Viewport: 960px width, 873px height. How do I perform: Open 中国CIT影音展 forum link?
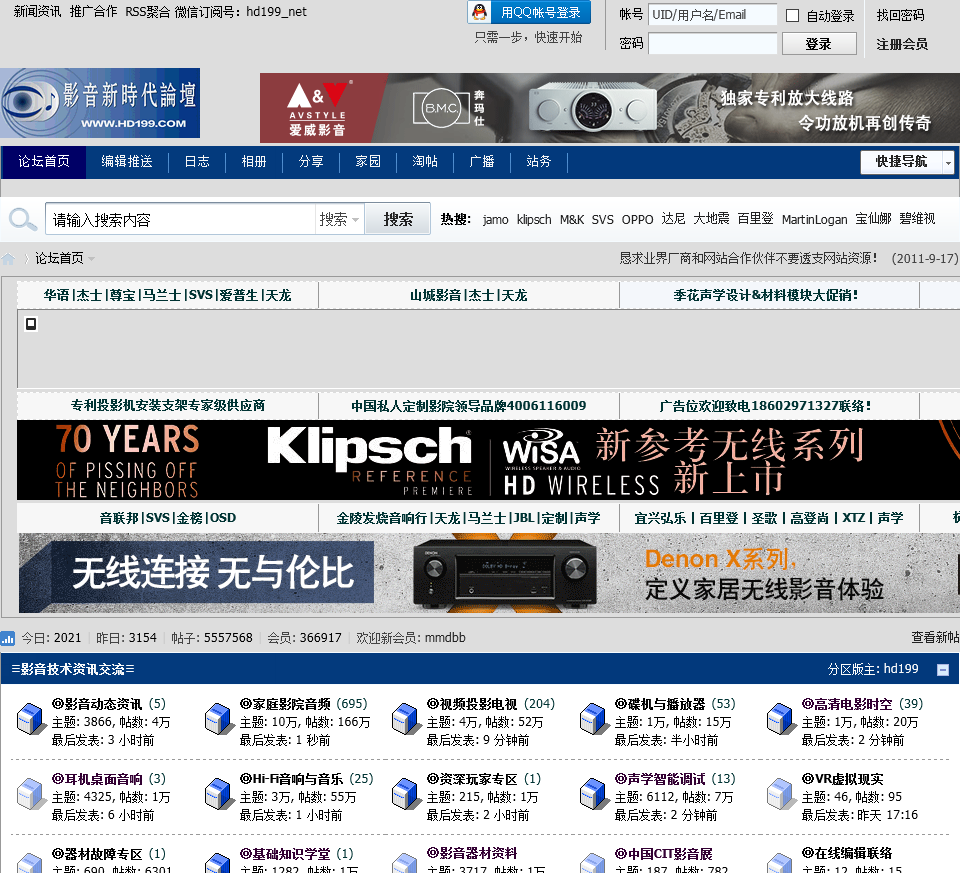[664, 854]
